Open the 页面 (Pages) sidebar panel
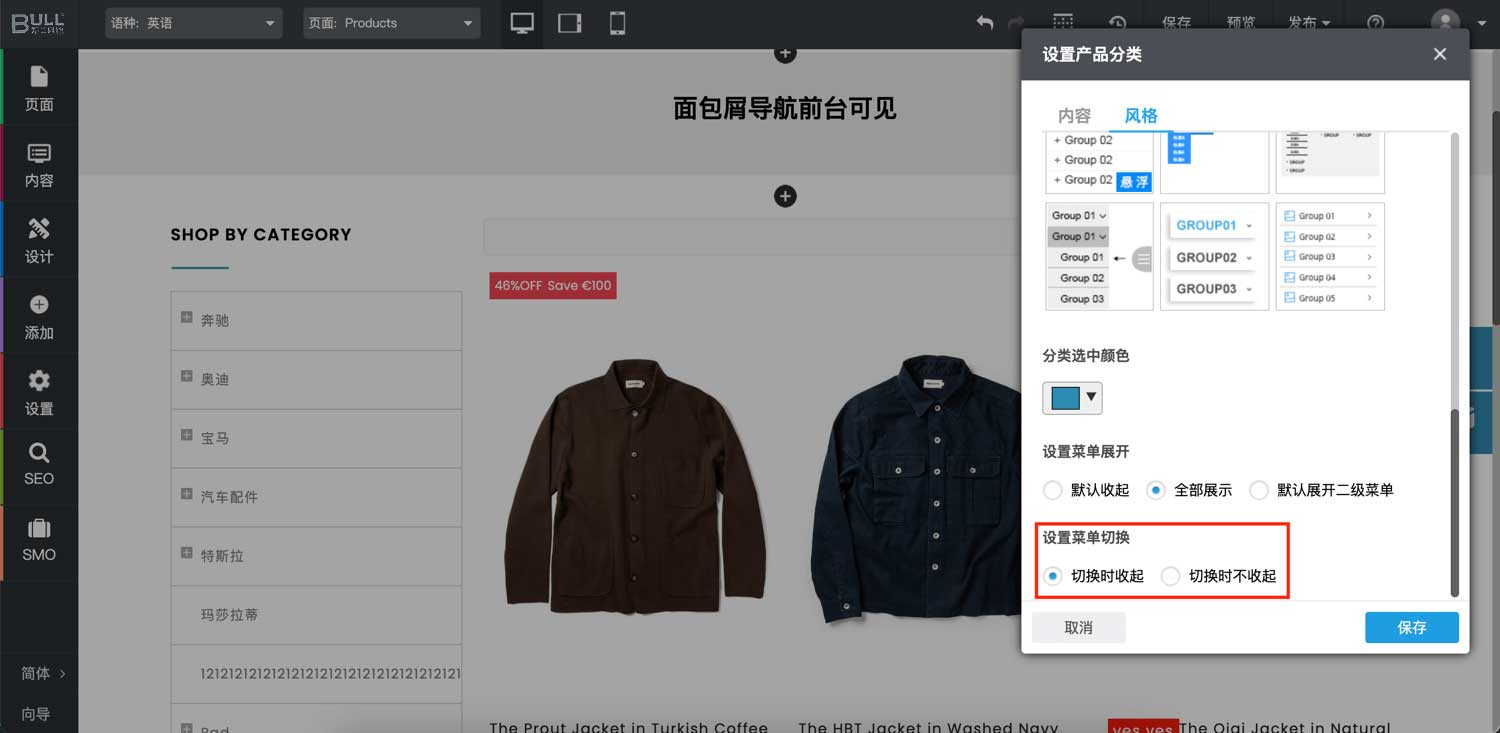Image resolution: width=1500 pixels, height=733 pixels. 39,88
